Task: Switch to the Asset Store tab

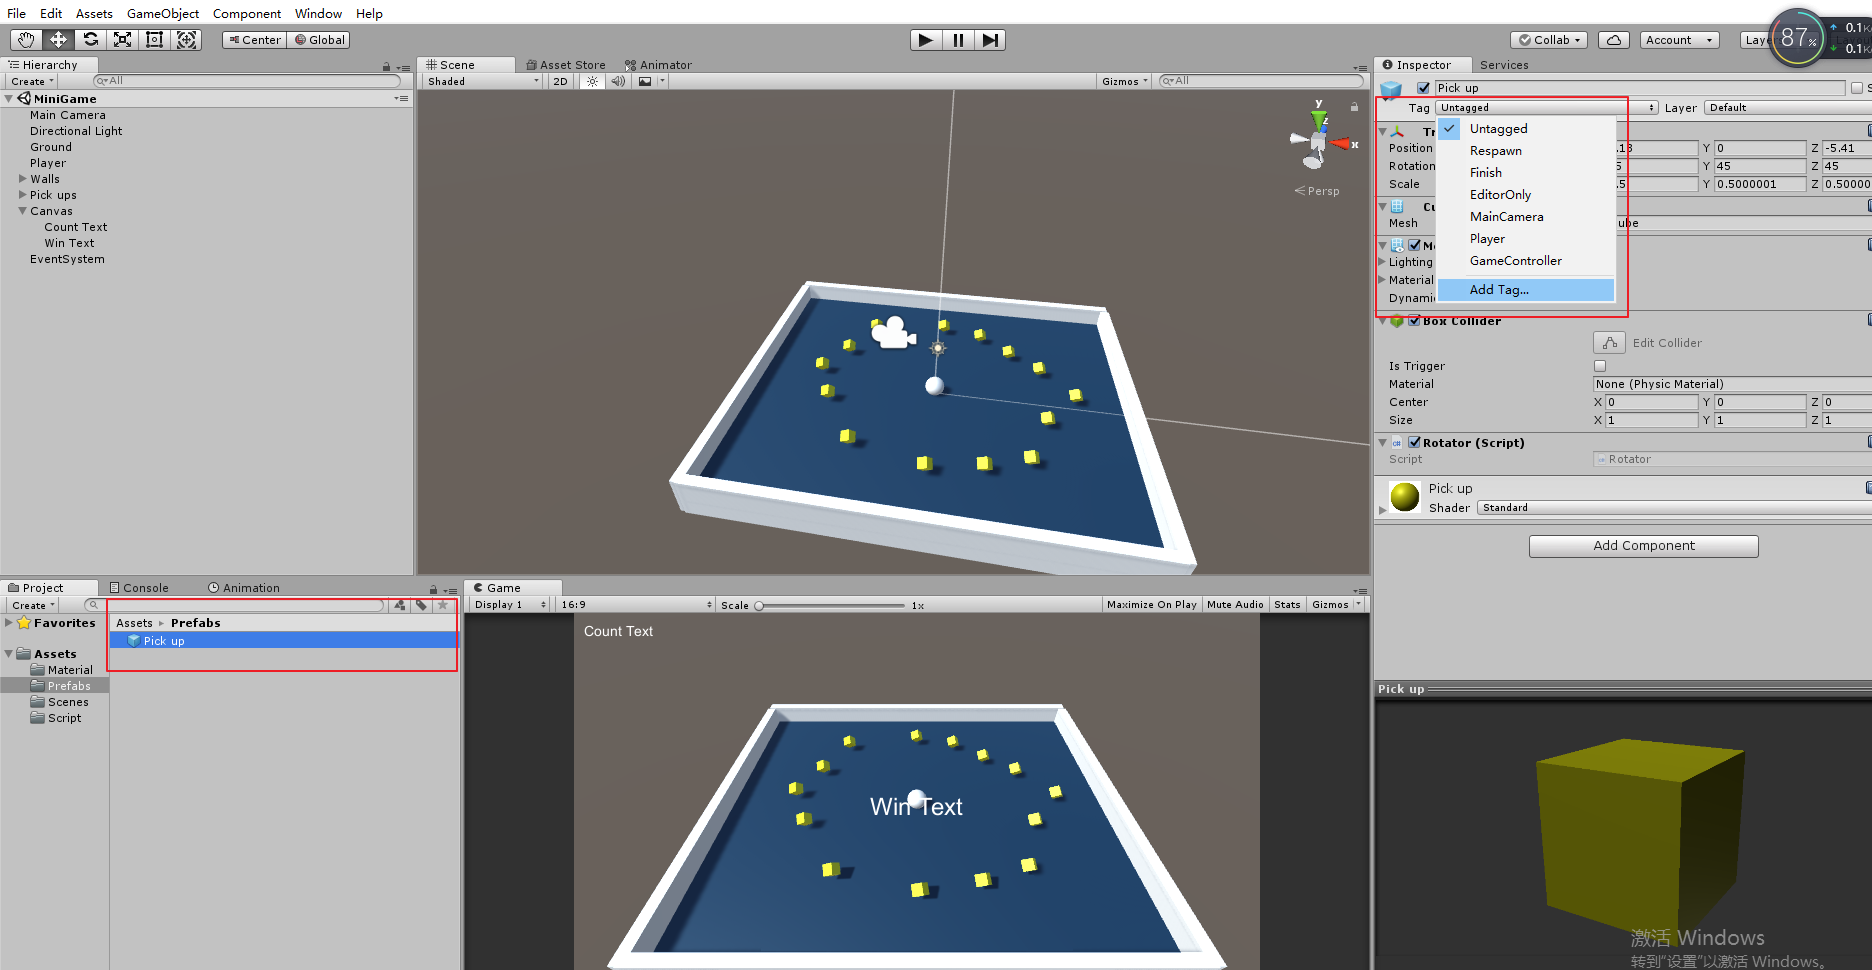Action: coord(566,65)
